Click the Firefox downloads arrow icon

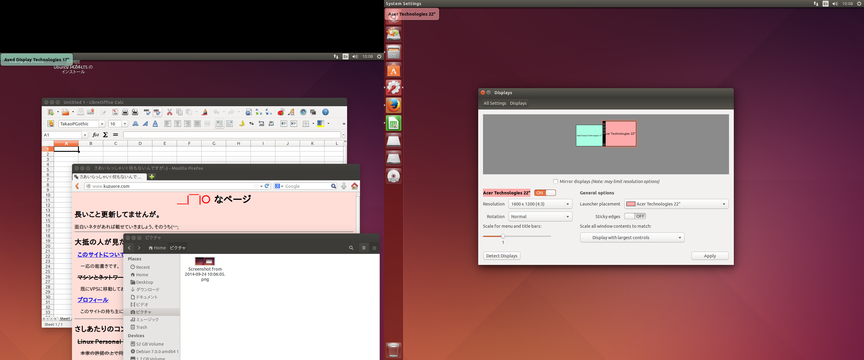point(343,186)
